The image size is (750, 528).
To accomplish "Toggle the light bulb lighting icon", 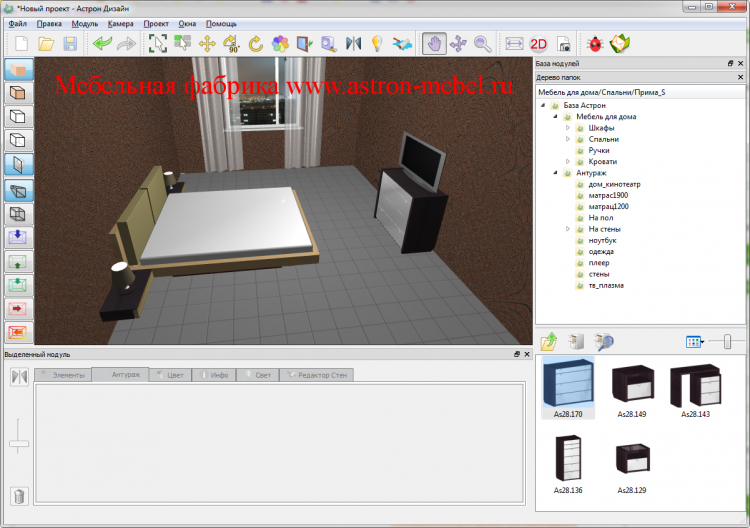I will 377,44.
